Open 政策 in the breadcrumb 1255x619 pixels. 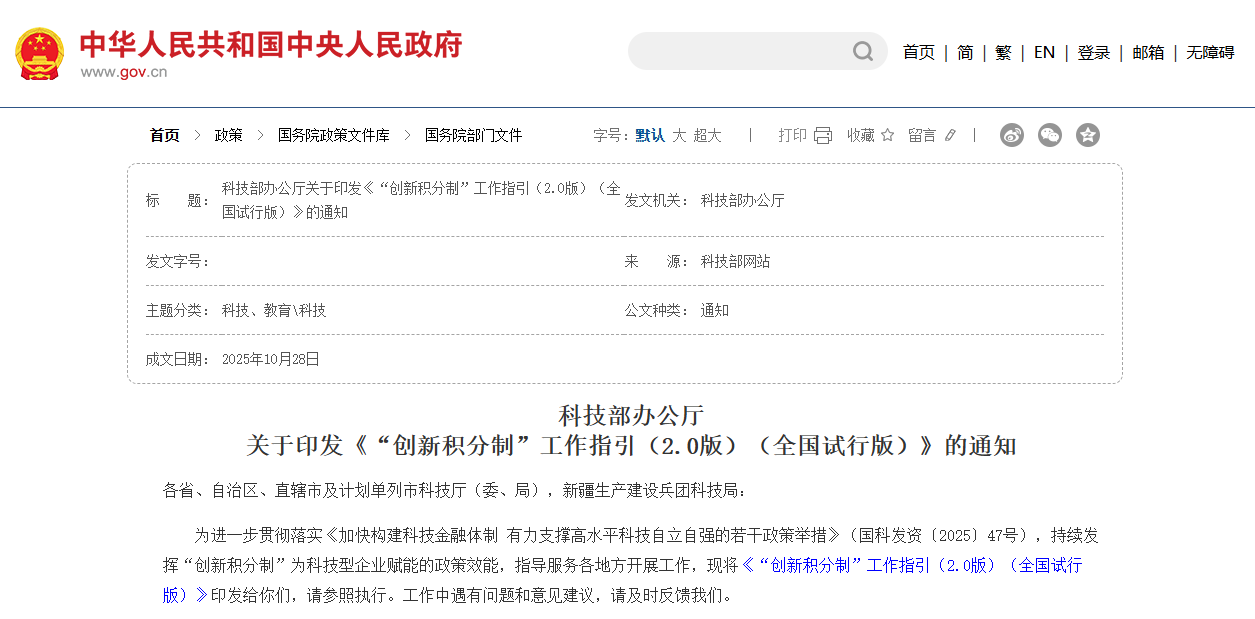(228, 135)
